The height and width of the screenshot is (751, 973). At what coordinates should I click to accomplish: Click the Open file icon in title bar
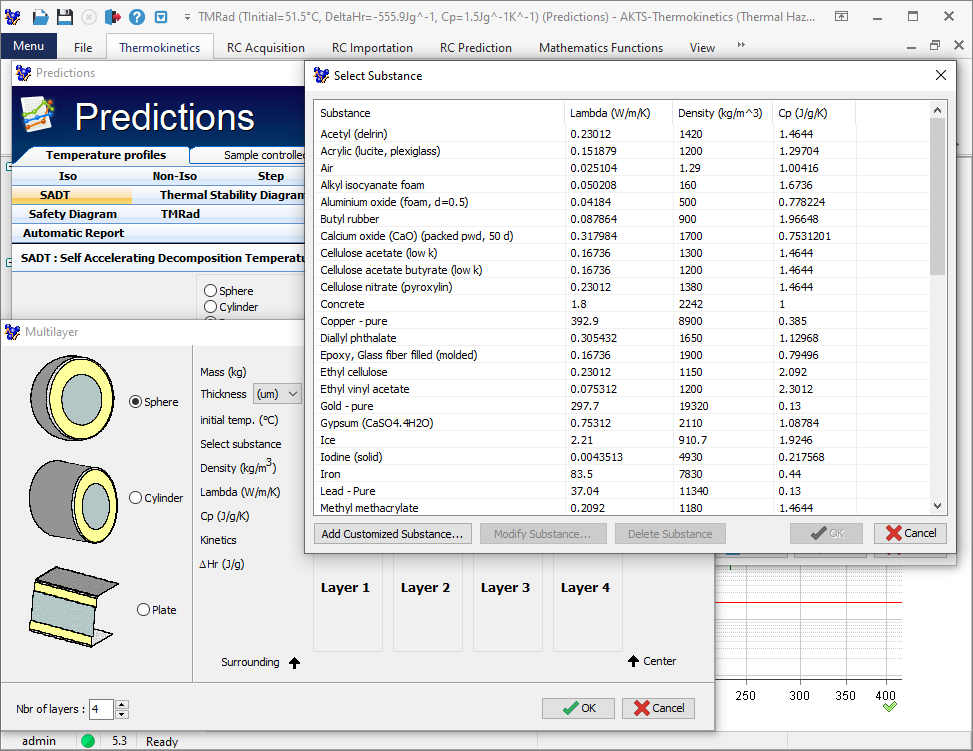click(40, 17)
